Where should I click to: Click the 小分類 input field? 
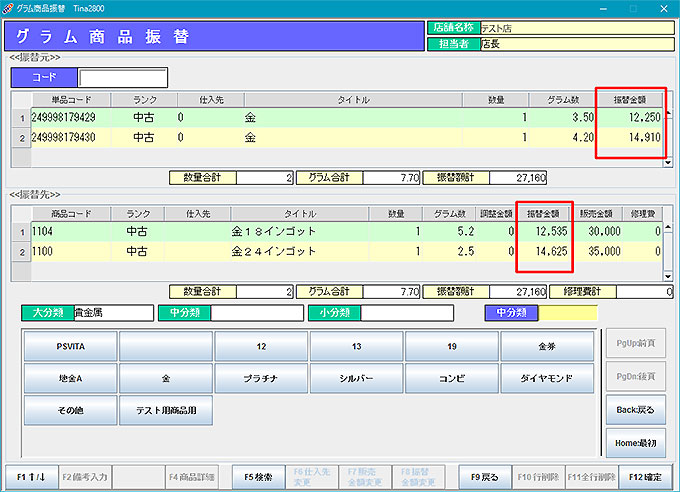pos(407,313)
